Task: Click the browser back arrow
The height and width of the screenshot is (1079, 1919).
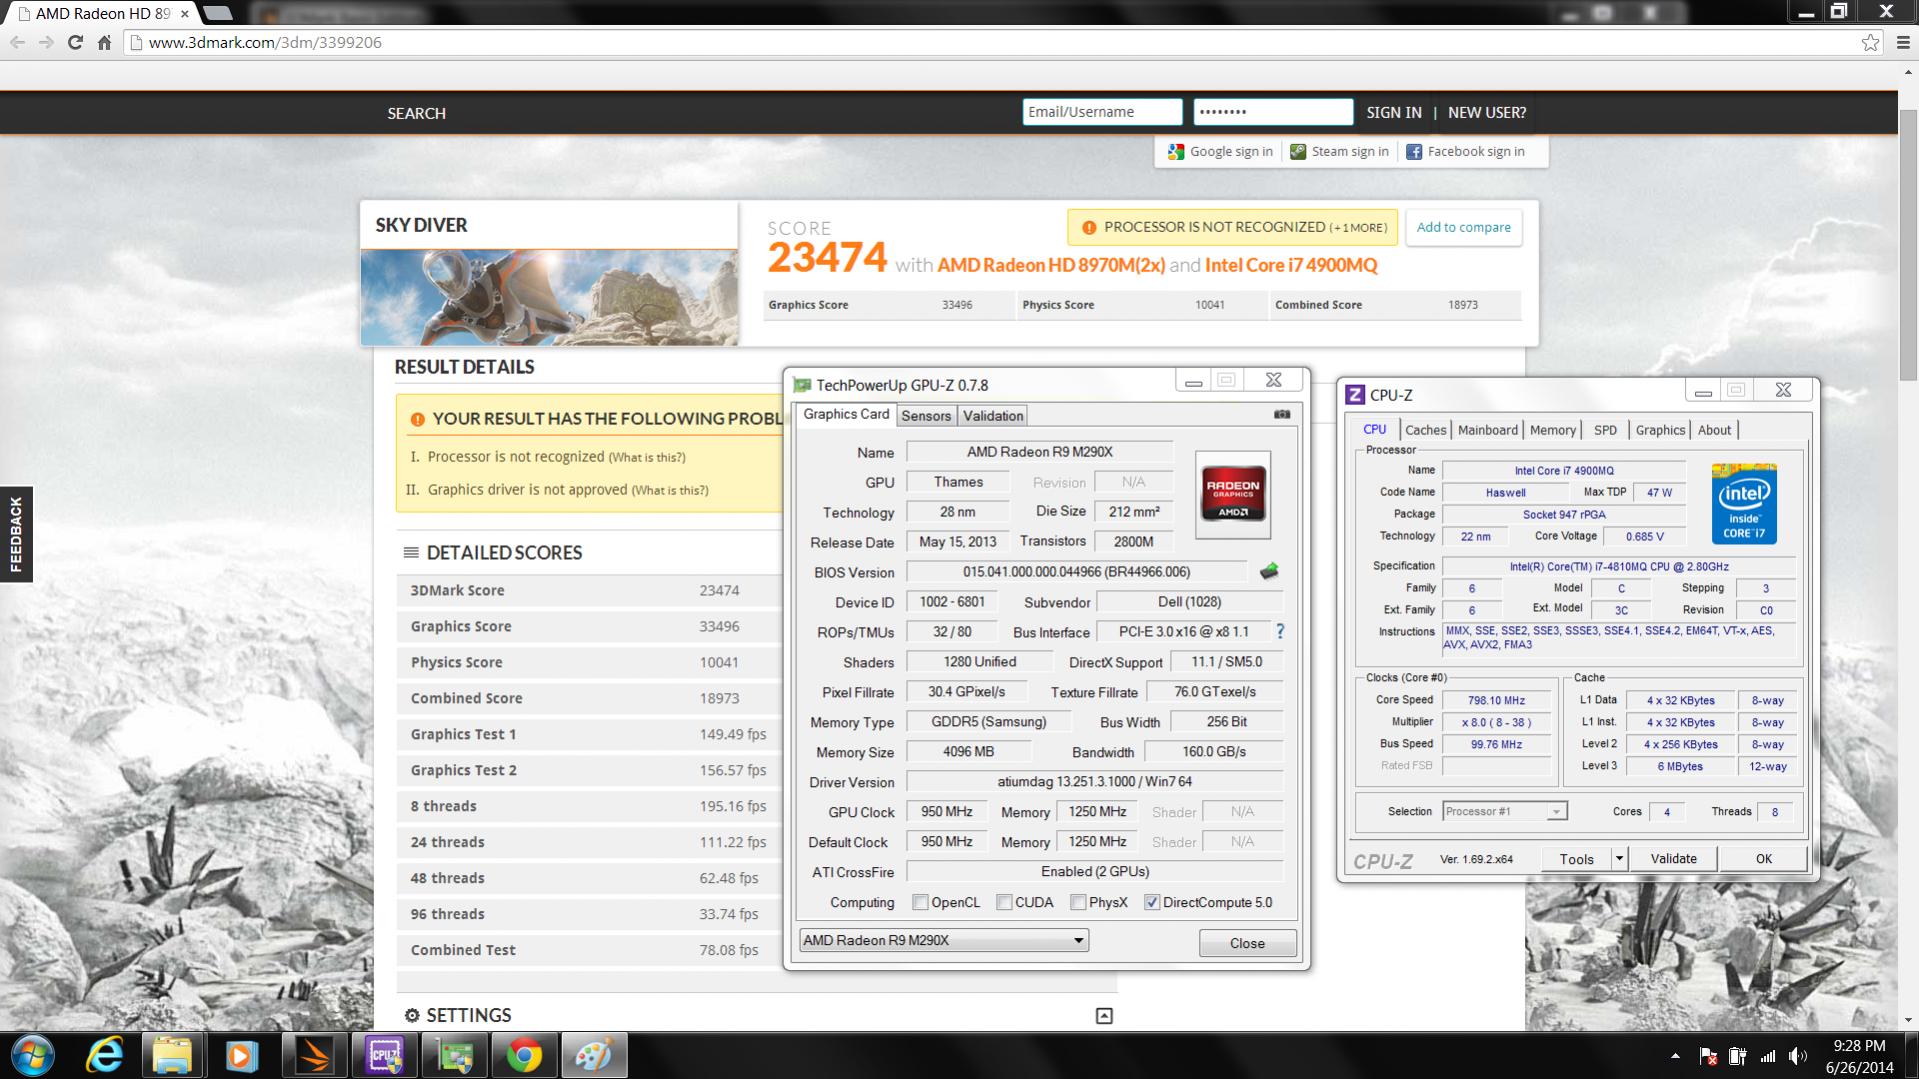Action: 17,42
